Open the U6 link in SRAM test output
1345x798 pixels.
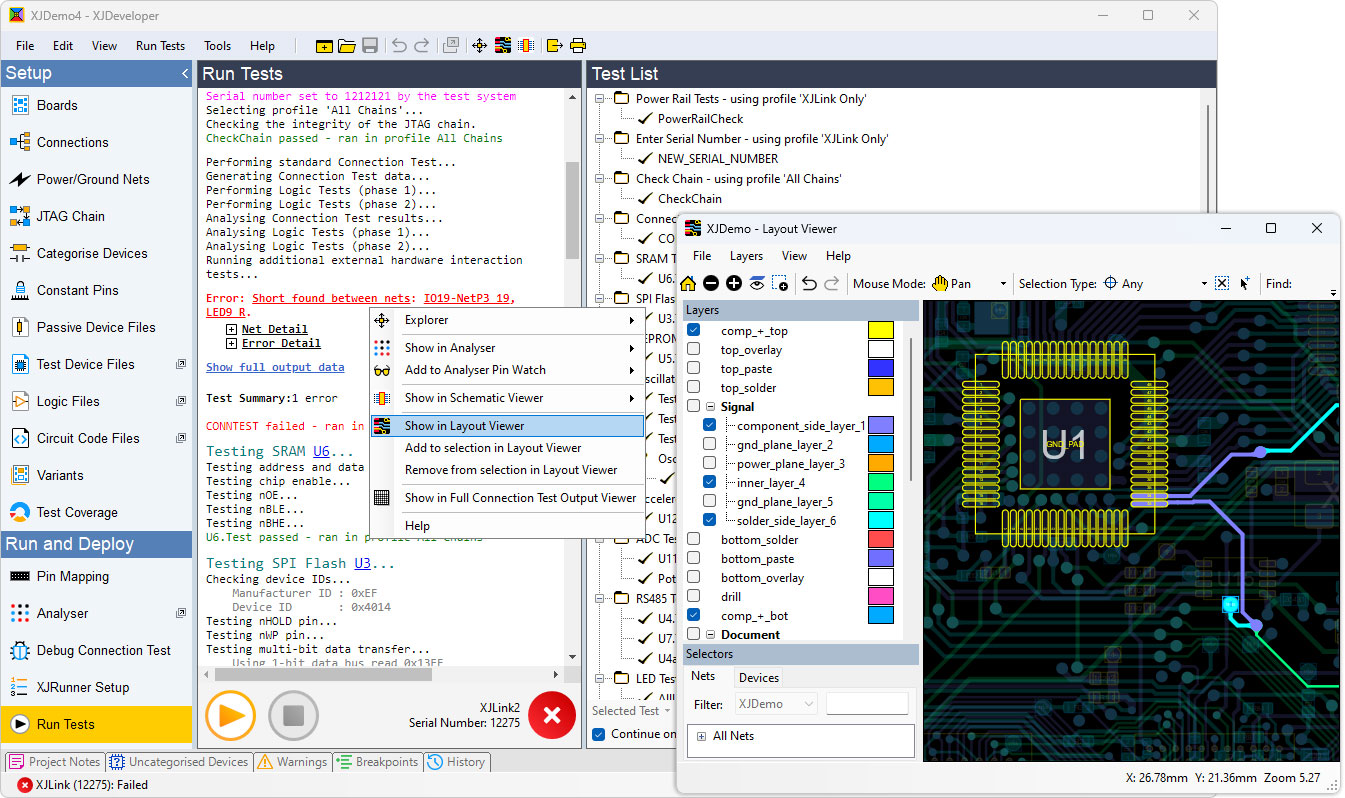pyautogui.click(x=324, y=451)
